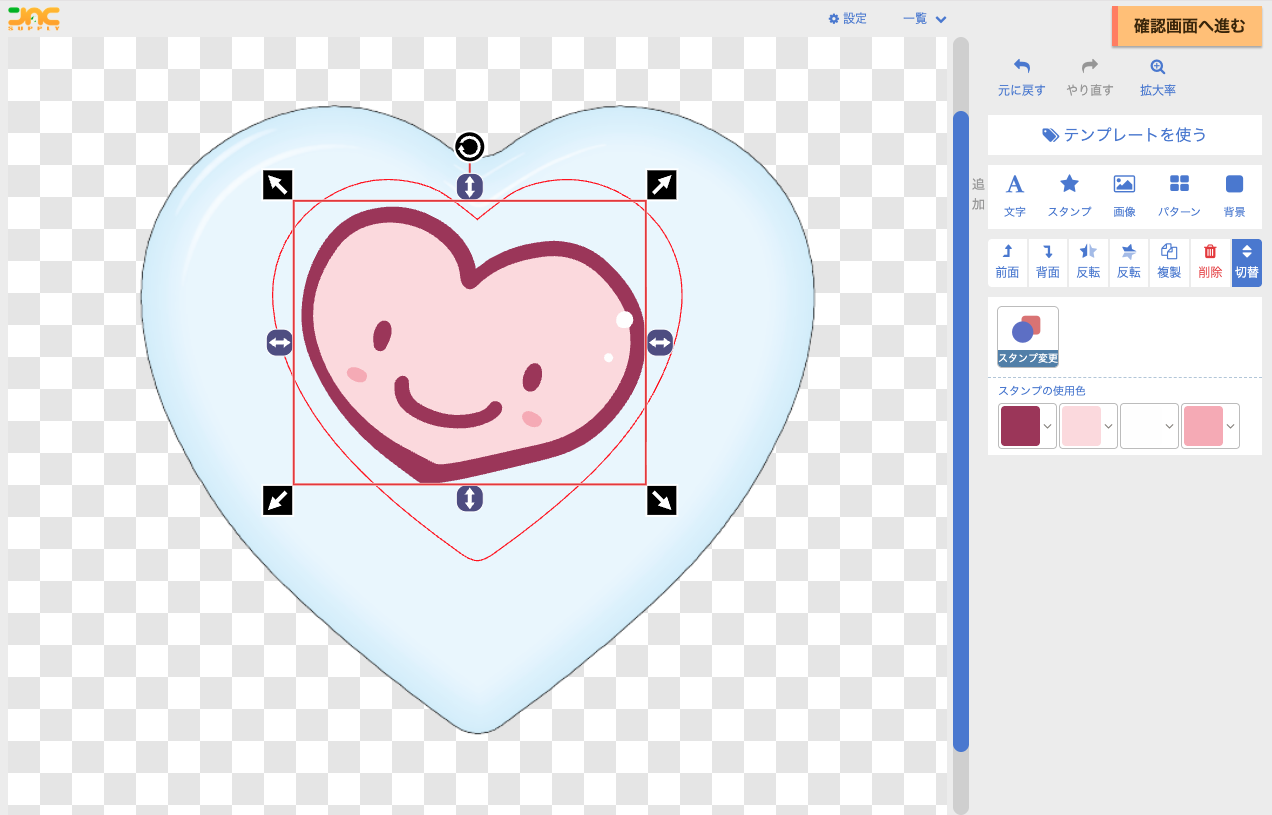Viewport: 1272px width, 815px height.
Task: Open the スタンプ star icon
Action: [1069, 194]
